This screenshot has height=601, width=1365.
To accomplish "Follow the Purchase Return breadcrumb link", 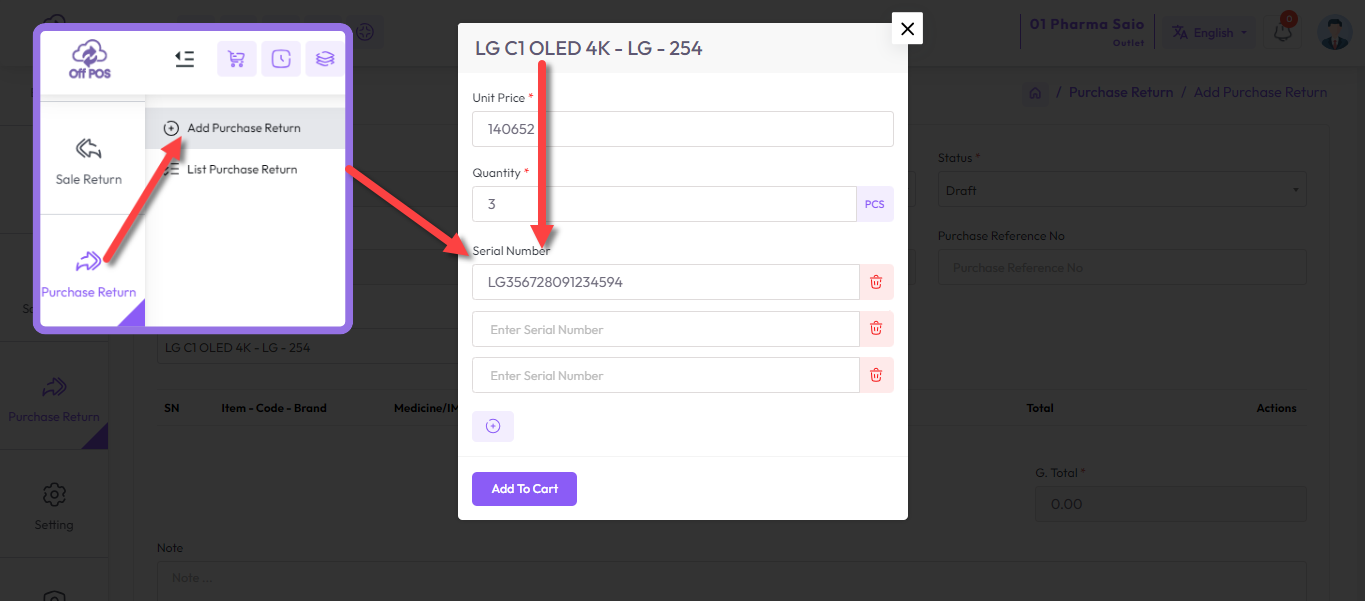I will tap(1120, 92).
